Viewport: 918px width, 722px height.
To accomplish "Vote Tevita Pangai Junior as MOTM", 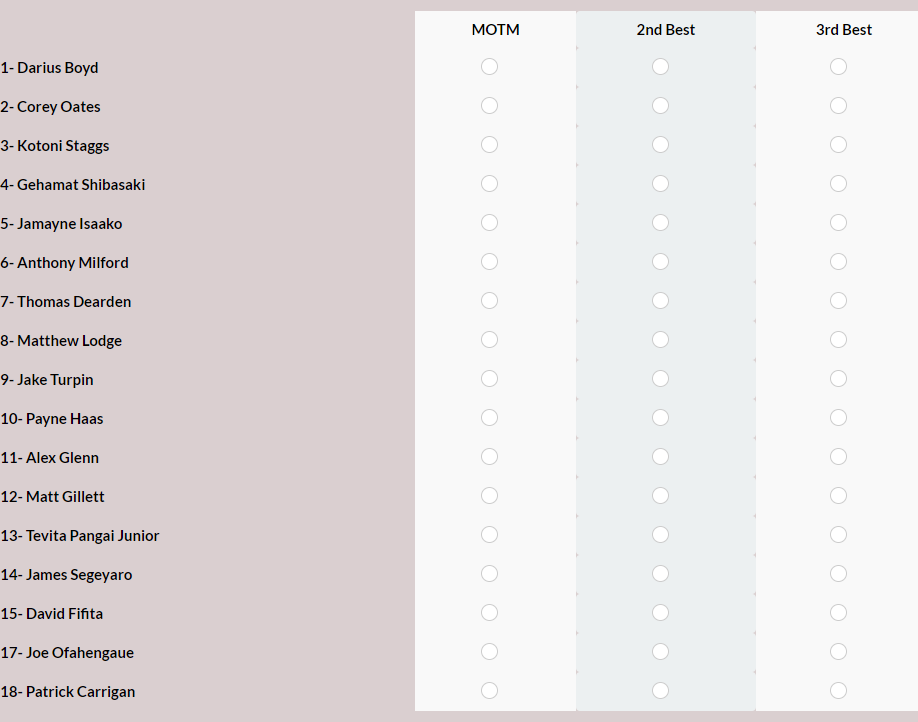I will [489, 535].
